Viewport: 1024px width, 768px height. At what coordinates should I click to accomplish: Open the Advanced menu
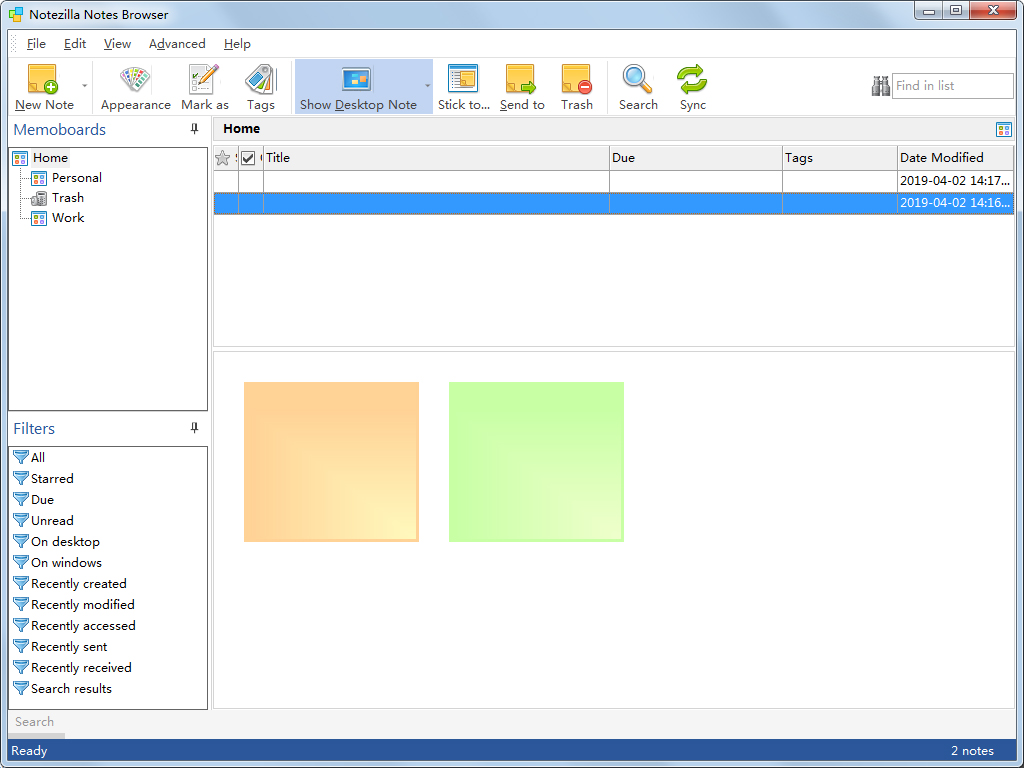tap(177, 43)
